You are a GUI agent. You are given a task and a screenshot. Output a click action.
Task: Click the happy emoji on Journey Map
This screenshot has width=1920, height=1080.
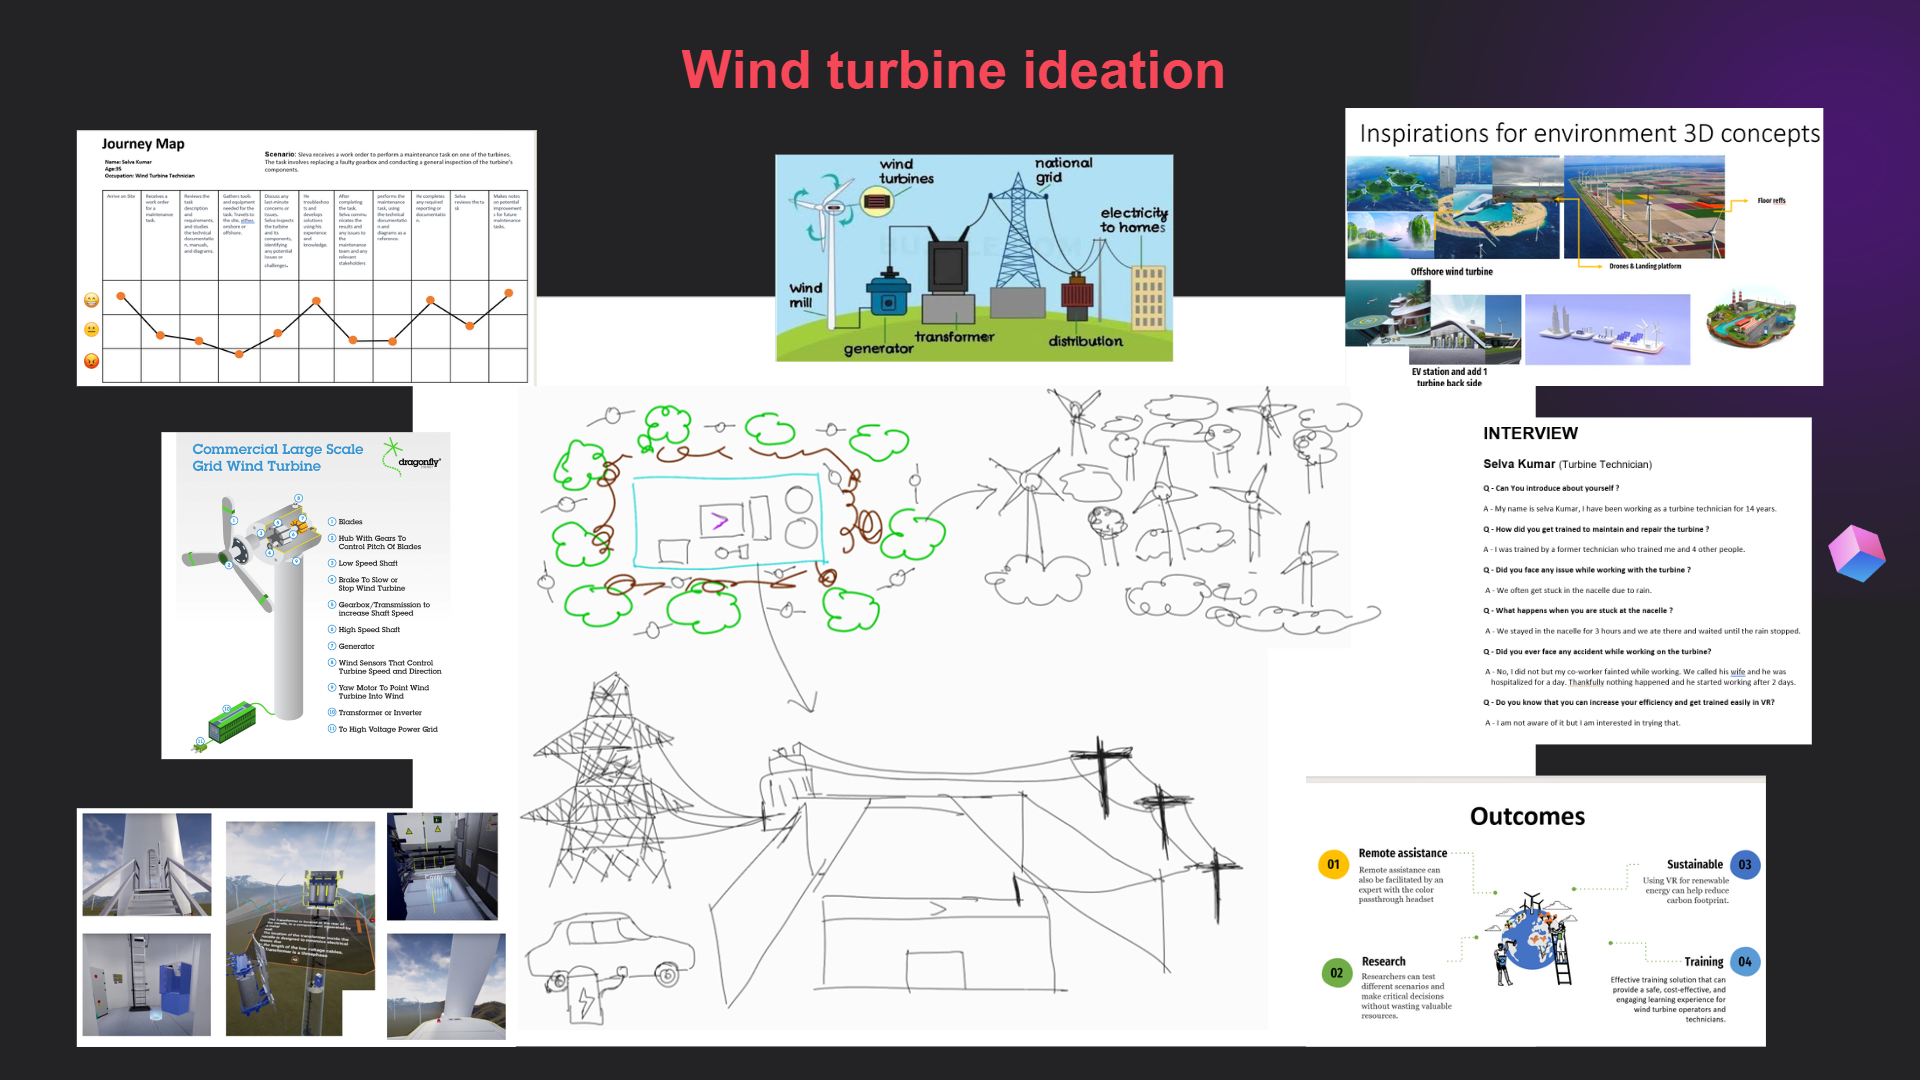[x=91, y=300]
